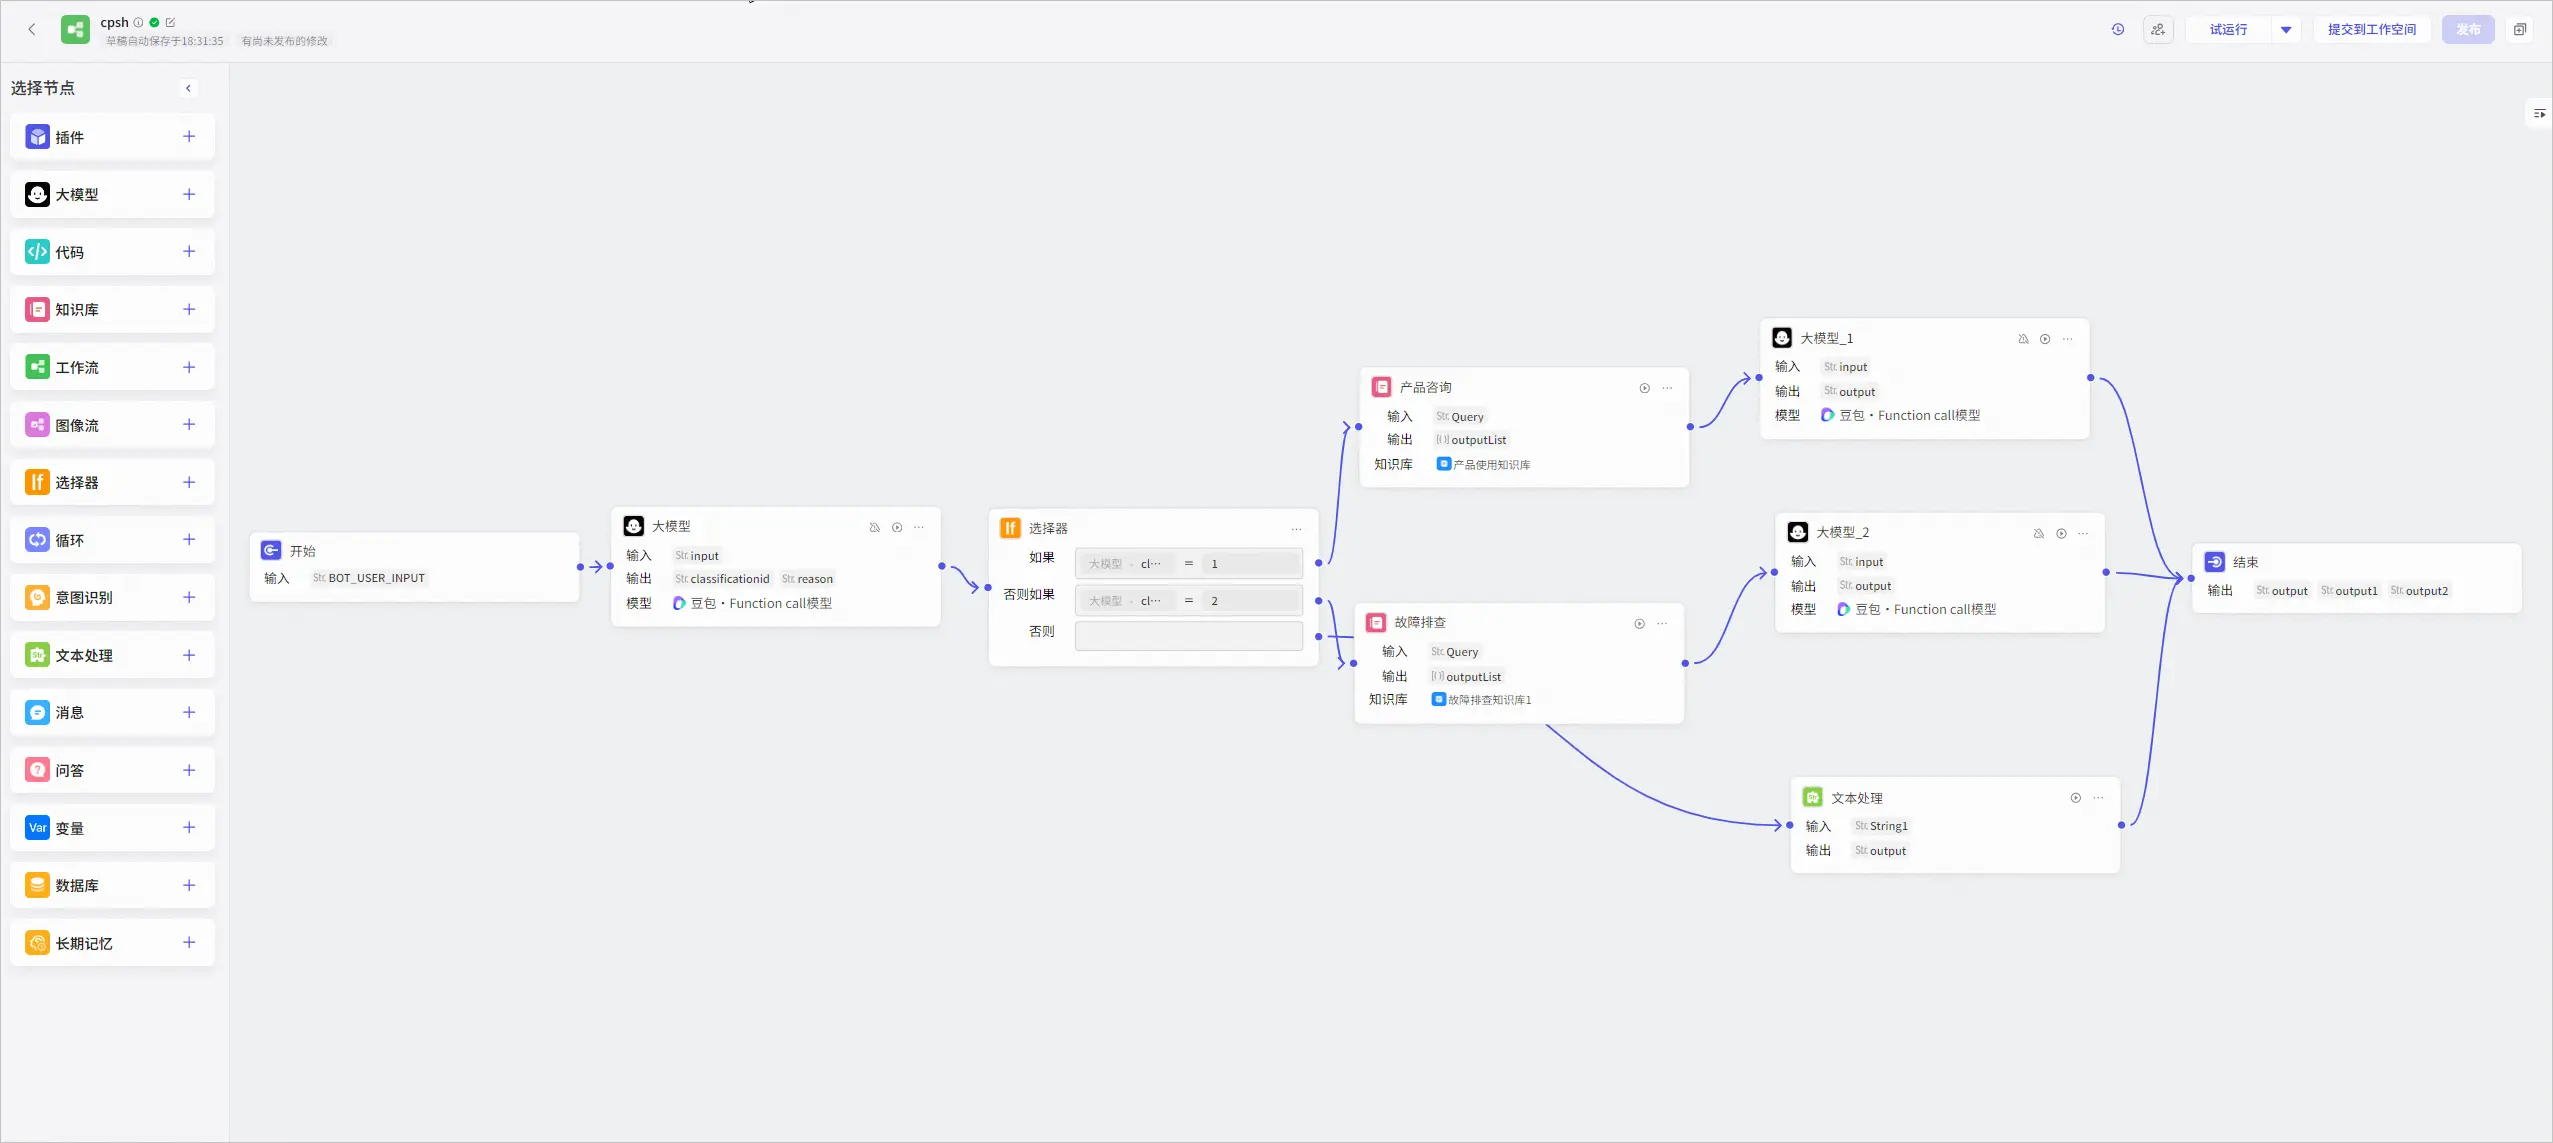Add a 知识库 node with plus
2553x1143 pixels.
click(x=189, y=309)
